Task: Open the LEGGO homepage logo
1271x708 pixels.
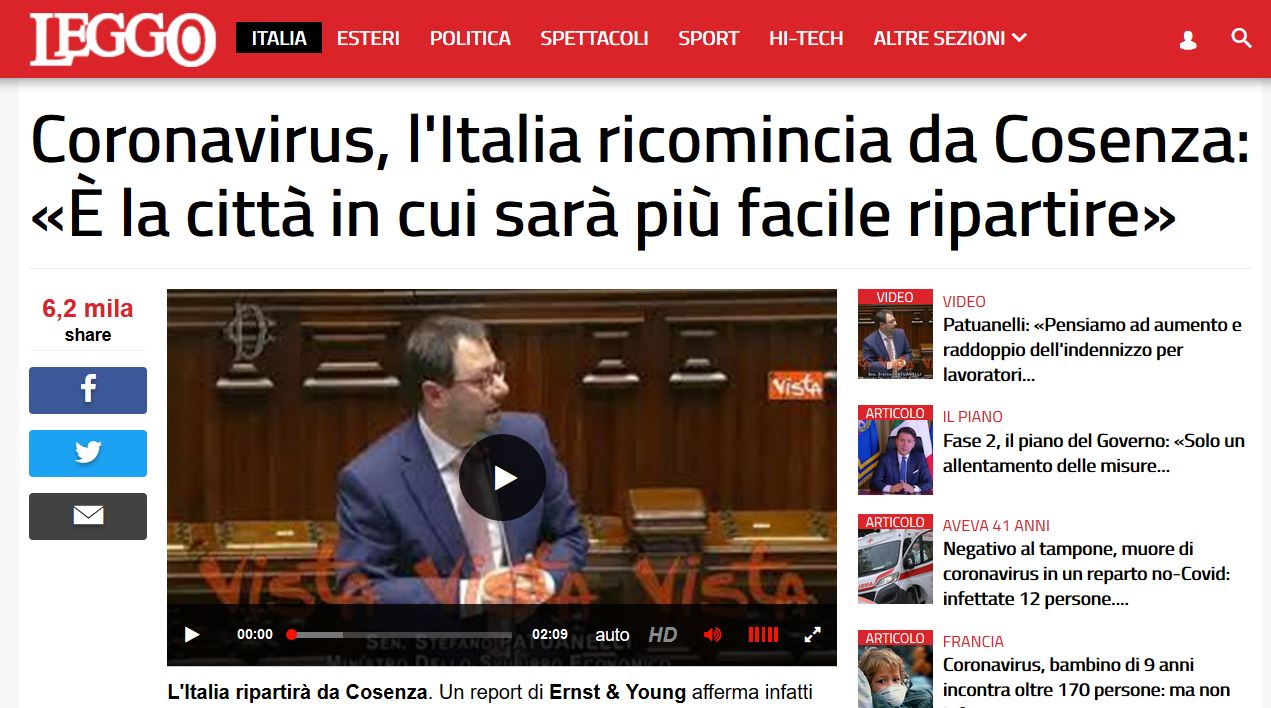Action: pyautogui.click(x=122, y=40)
